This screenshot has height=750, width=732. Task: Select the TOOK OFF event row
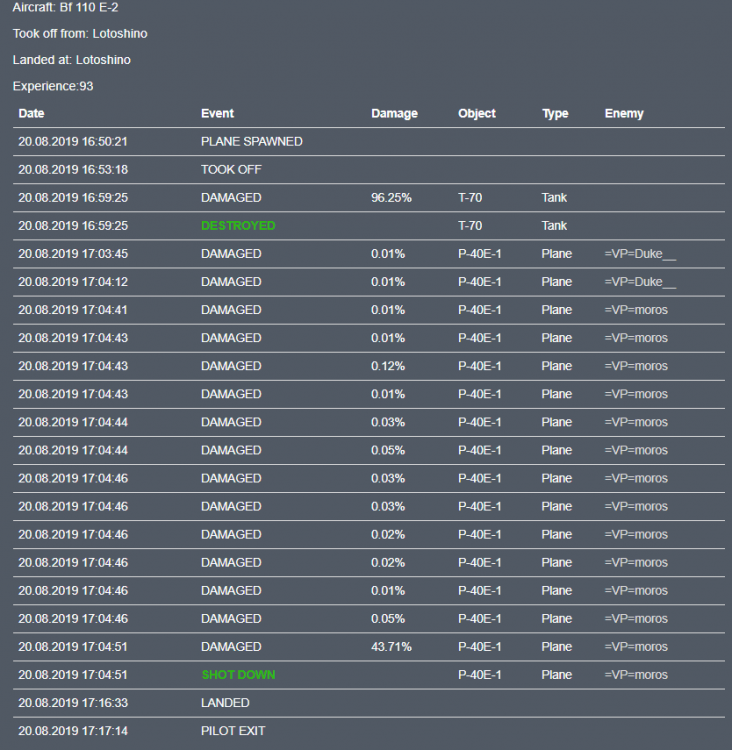pyautogui.click(x=231, y=170)
